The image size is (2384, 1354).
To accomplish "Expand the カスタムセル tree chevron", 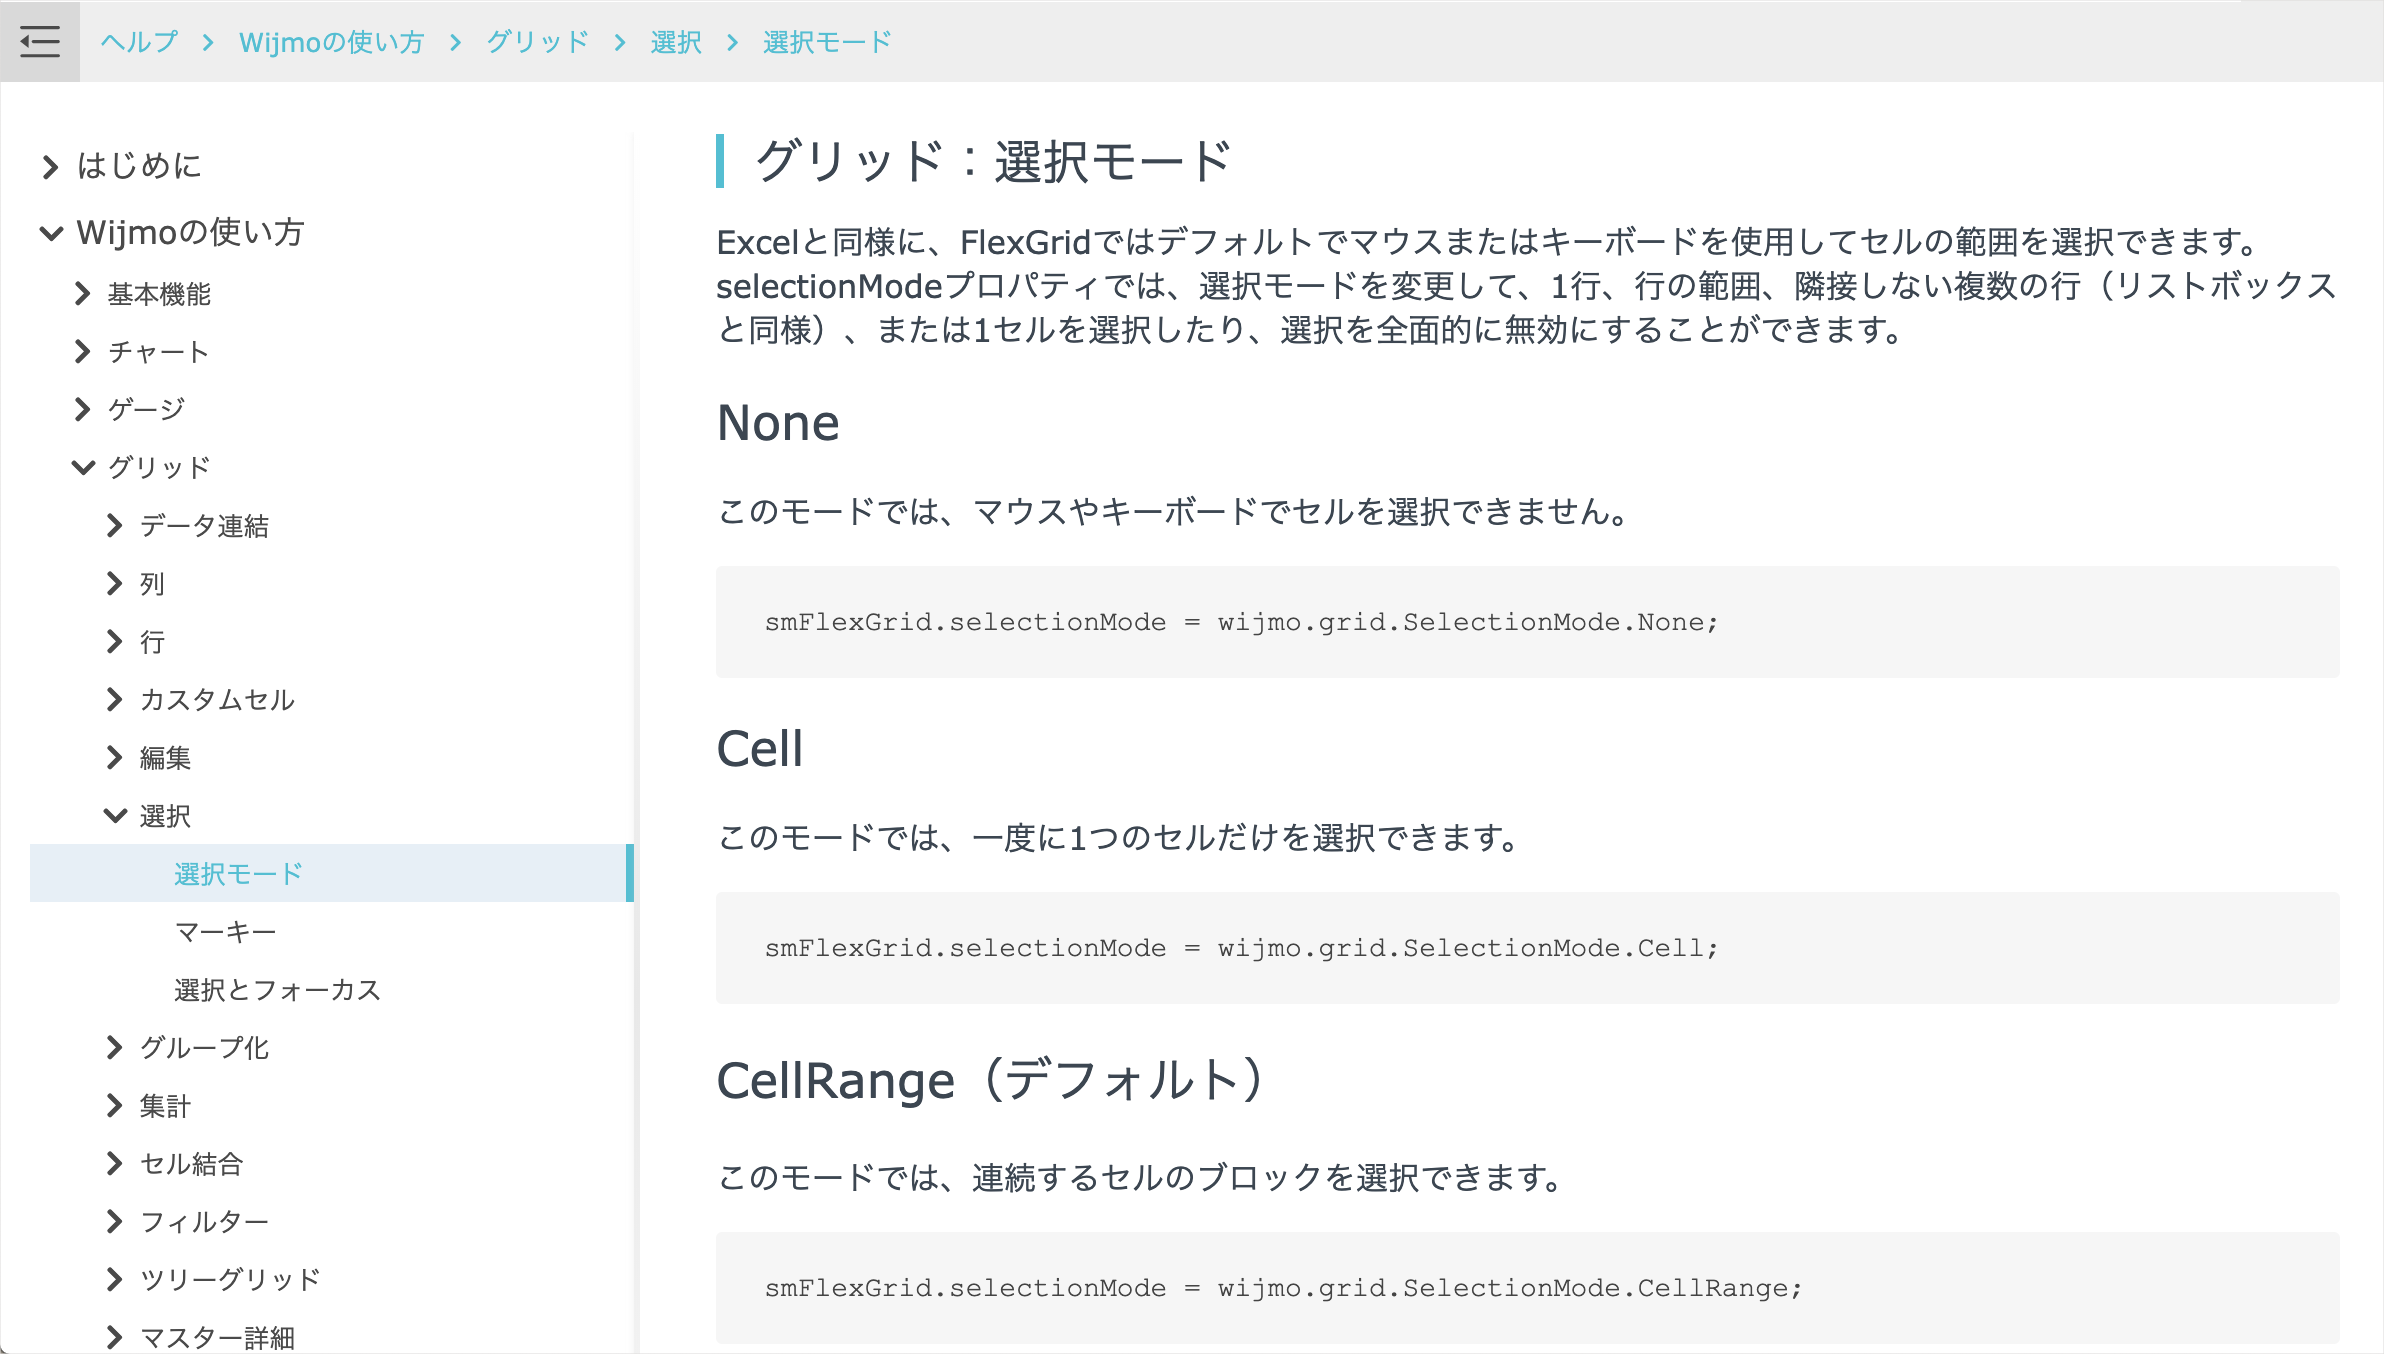I will (x=115, y=699).
